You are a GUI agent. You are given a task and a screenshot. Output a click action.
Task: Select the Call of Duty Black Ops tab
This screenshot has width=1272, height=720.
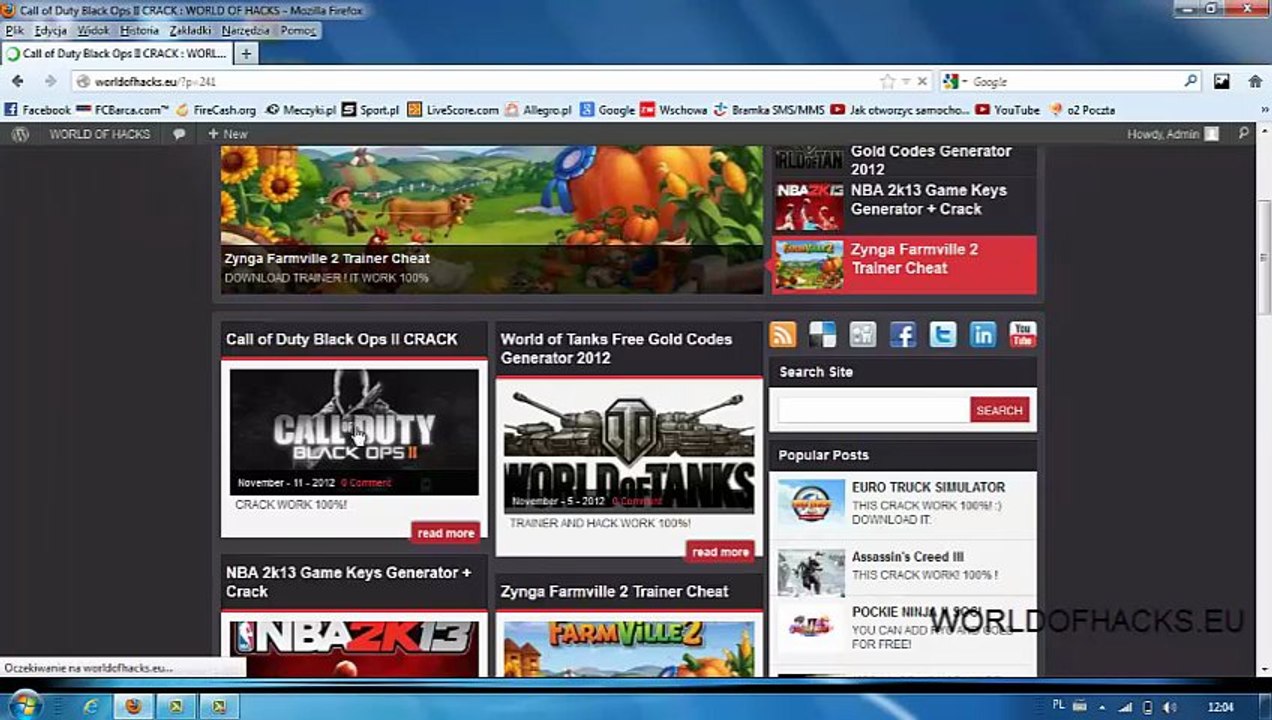(116, 54)
